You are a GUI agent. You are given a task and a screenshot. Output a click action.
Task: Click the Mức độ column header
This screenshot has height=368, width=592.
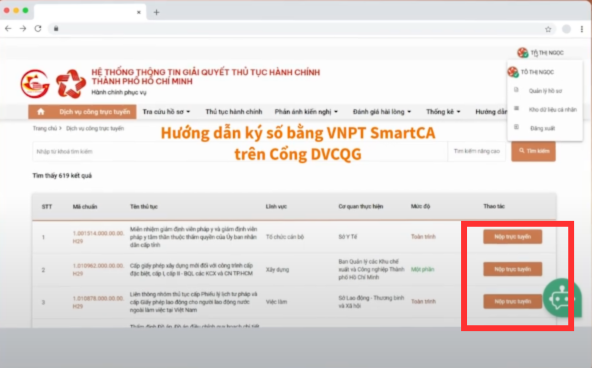pos(420,206)
